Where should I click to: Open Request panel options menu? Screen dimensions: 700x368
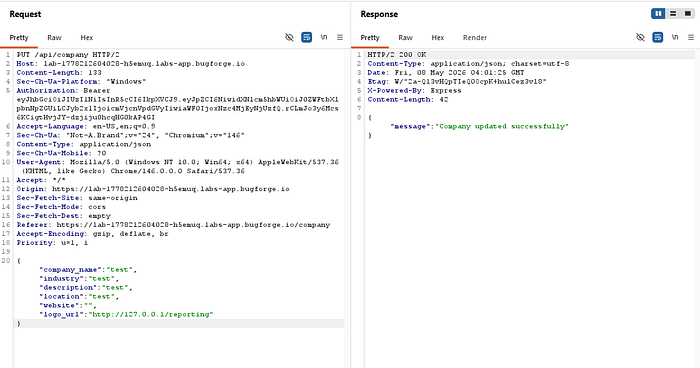[x=340, y=38]
